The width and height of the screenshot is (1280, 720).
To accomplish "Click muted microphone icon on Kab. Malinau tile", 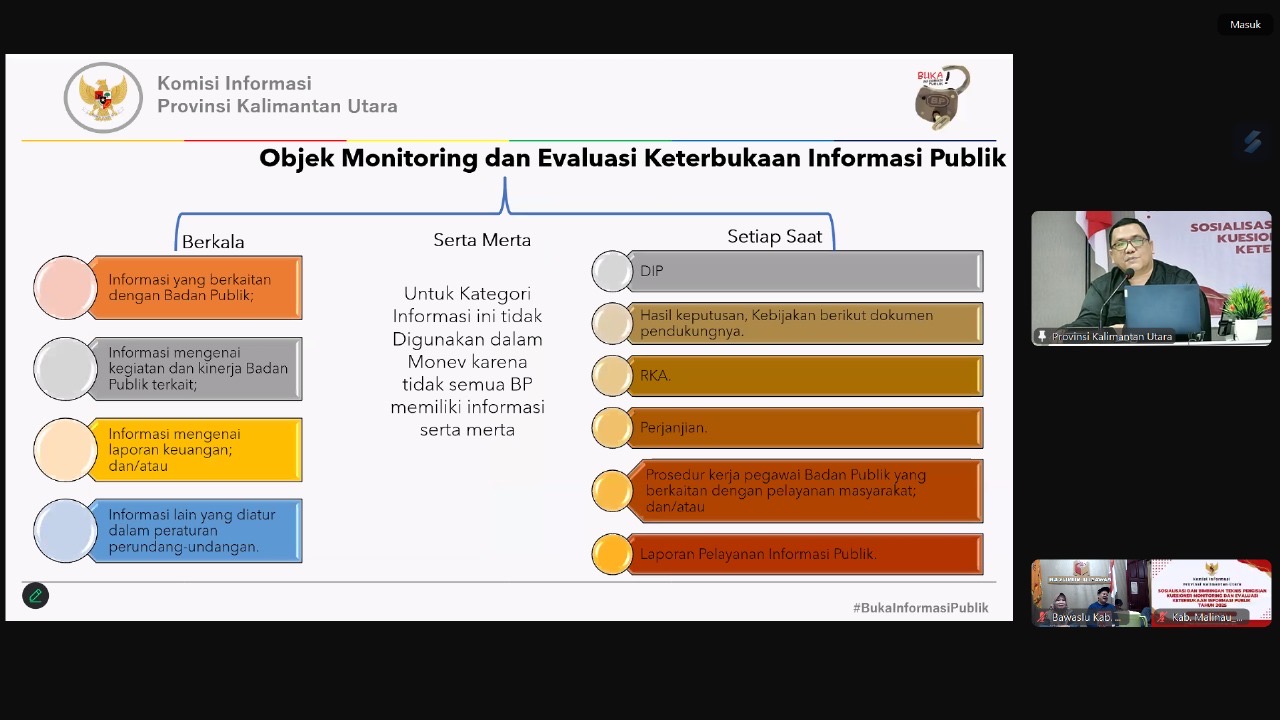I will (1163, 618).
